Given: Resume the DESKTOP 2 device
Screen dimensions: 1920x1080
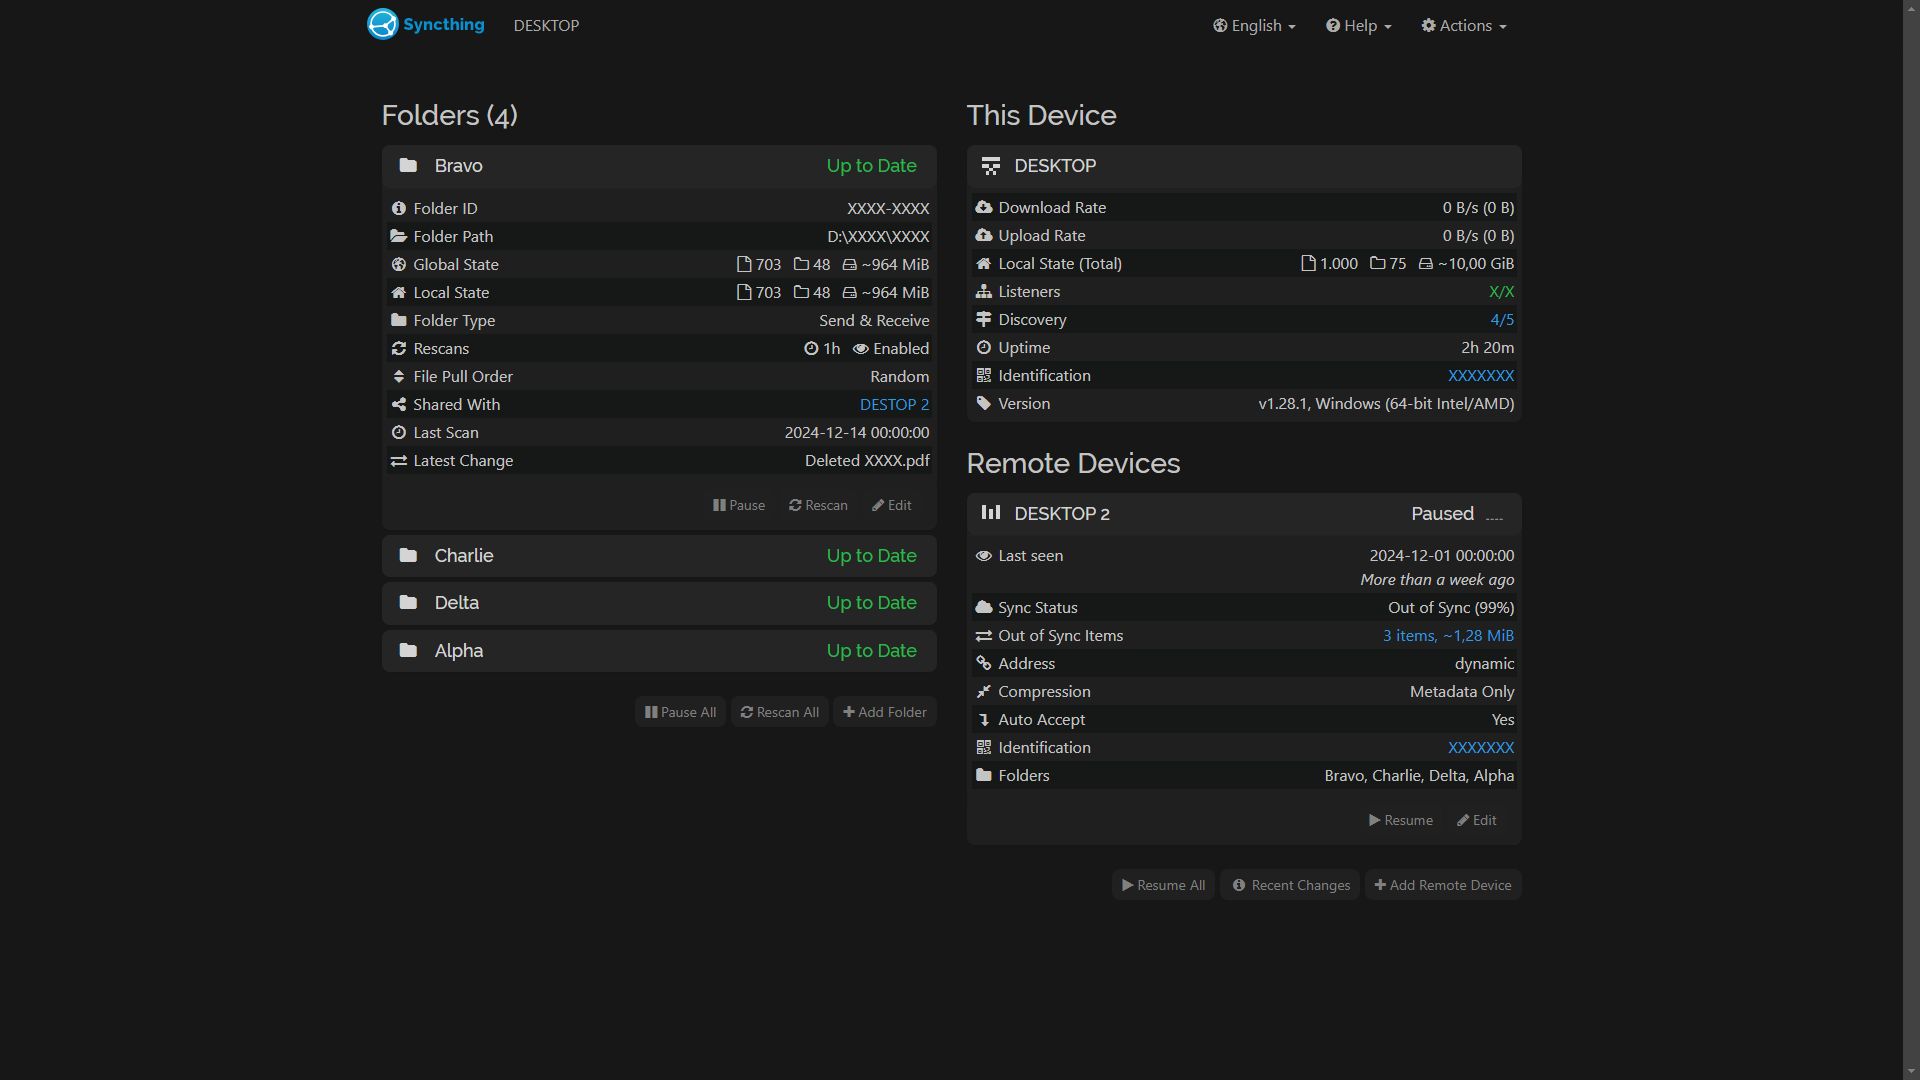Looking at the screenshot, I should (x=1401, y=820).
